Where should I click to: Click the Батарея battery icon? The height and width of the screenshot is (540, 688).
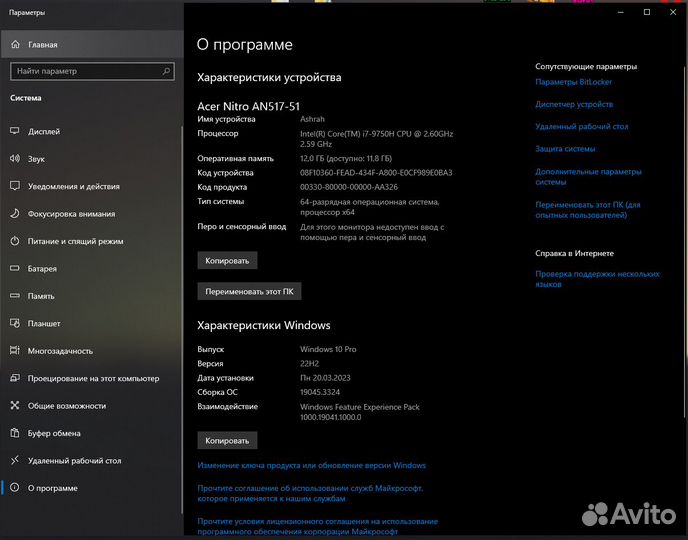tap(15, 268)
